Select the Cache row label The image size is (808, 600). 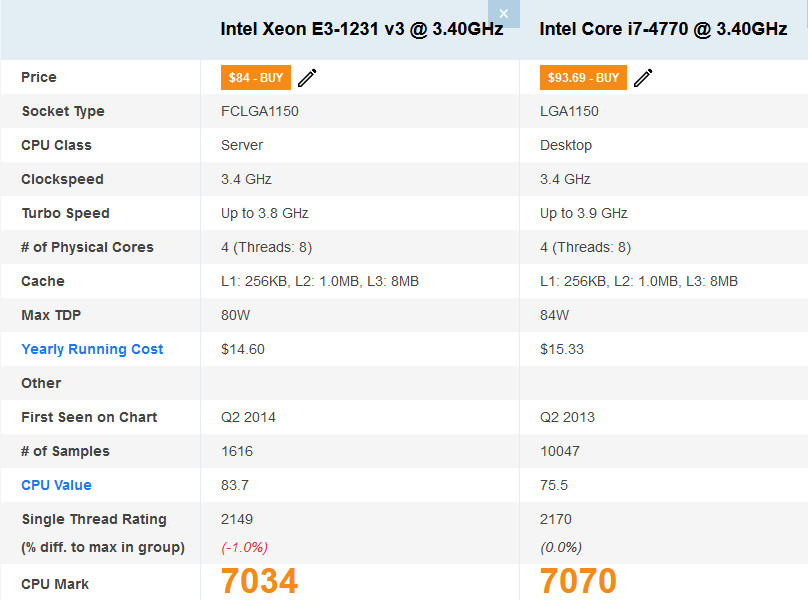click(43, 281)
